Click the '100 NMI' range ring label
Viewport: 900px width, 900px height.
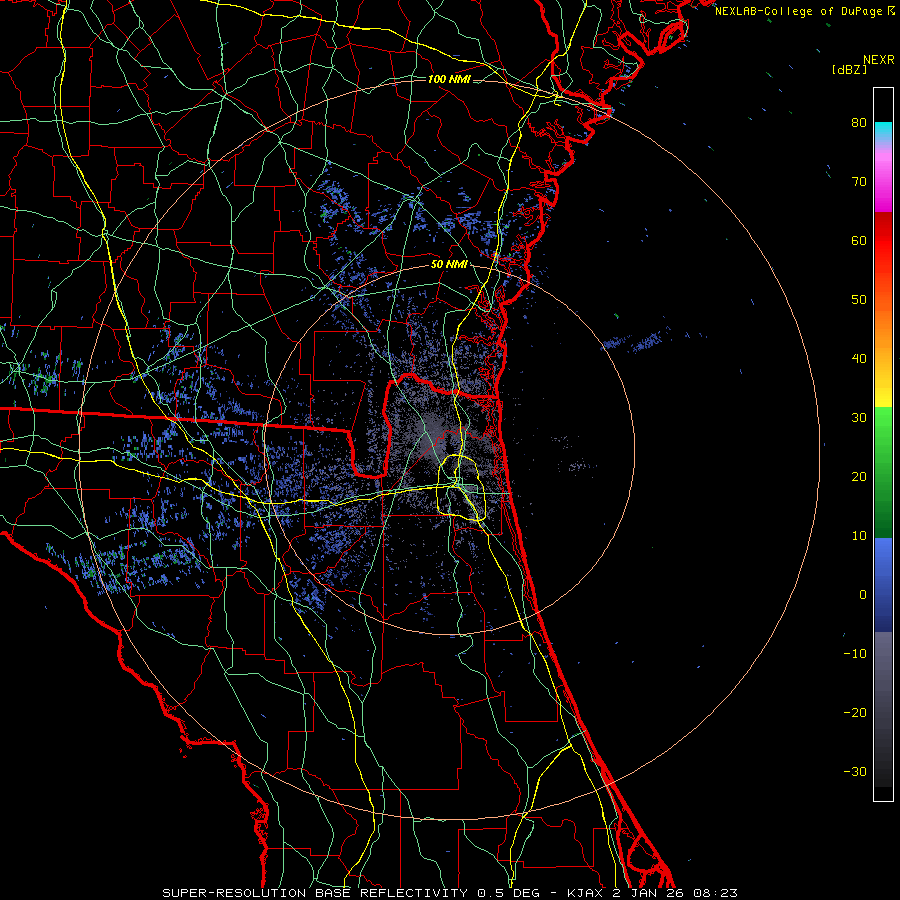click(449, 79)
